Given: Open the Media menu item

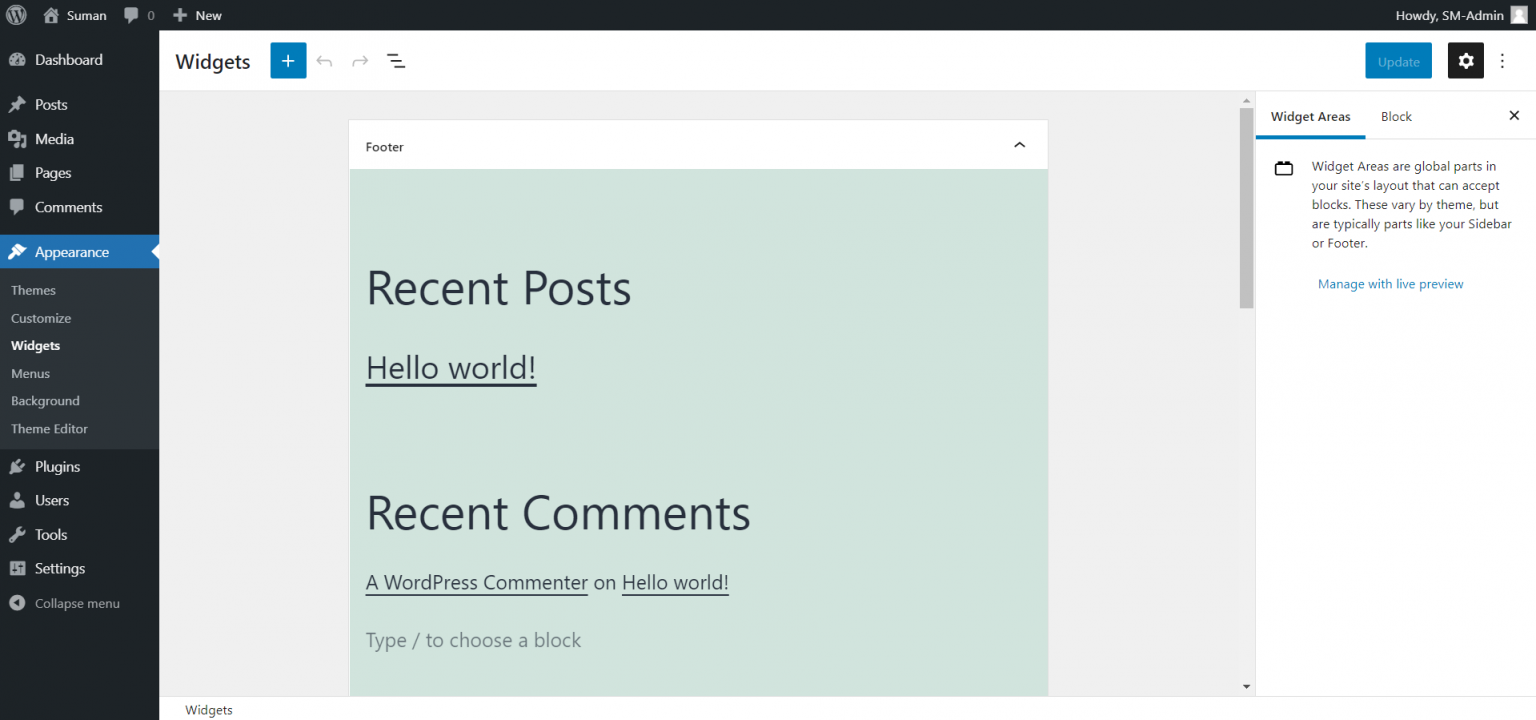Looking at the screenshot, I should pyautogui.click(x=79, y=139).
